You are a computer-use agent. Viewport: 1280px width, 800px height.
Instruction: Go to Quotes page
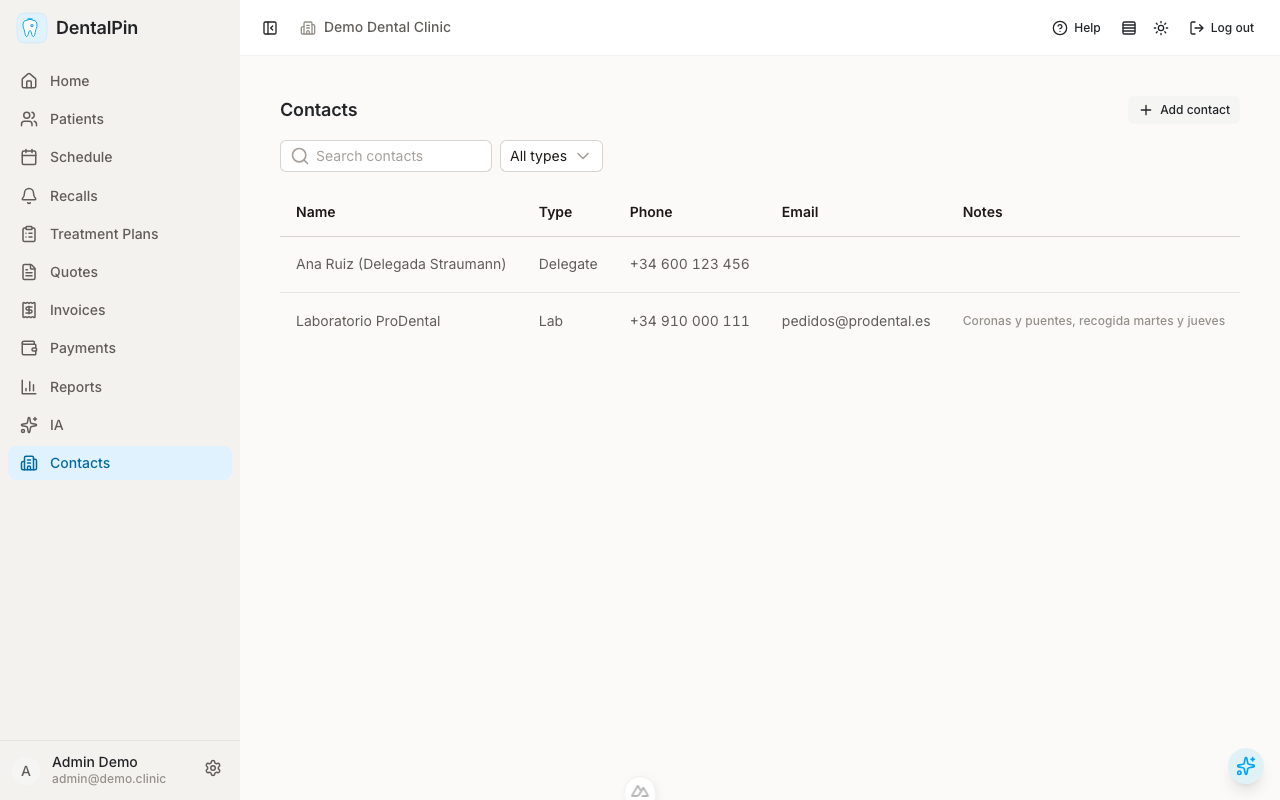pyautogui.click(x=120, y=272)
